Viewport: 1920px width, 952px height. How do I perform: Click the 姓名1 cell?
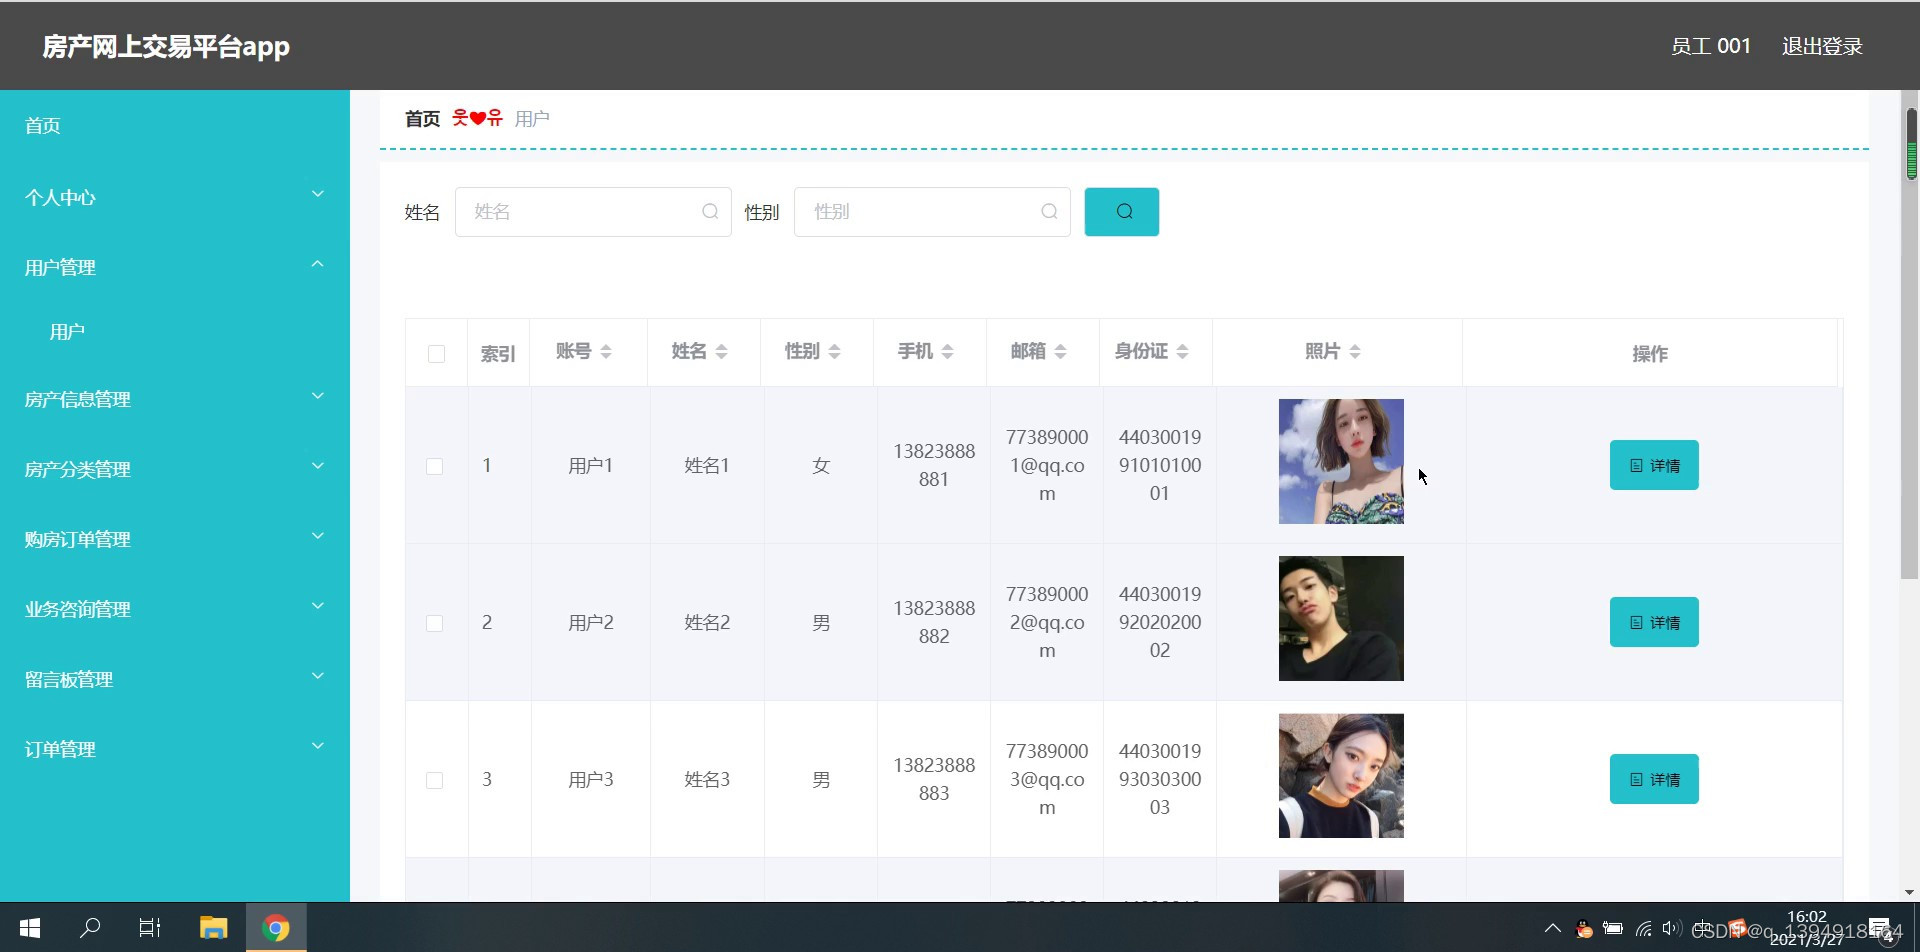point(707,466)
